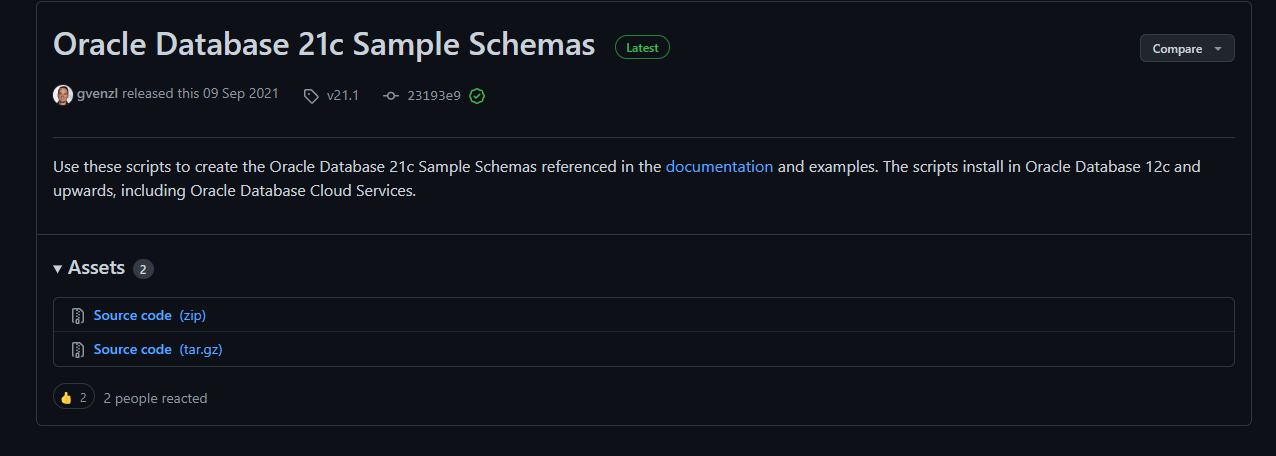Click the thumbs up emoji reaction
Viewport: 1276px width, 456px height.
(66, 398)
